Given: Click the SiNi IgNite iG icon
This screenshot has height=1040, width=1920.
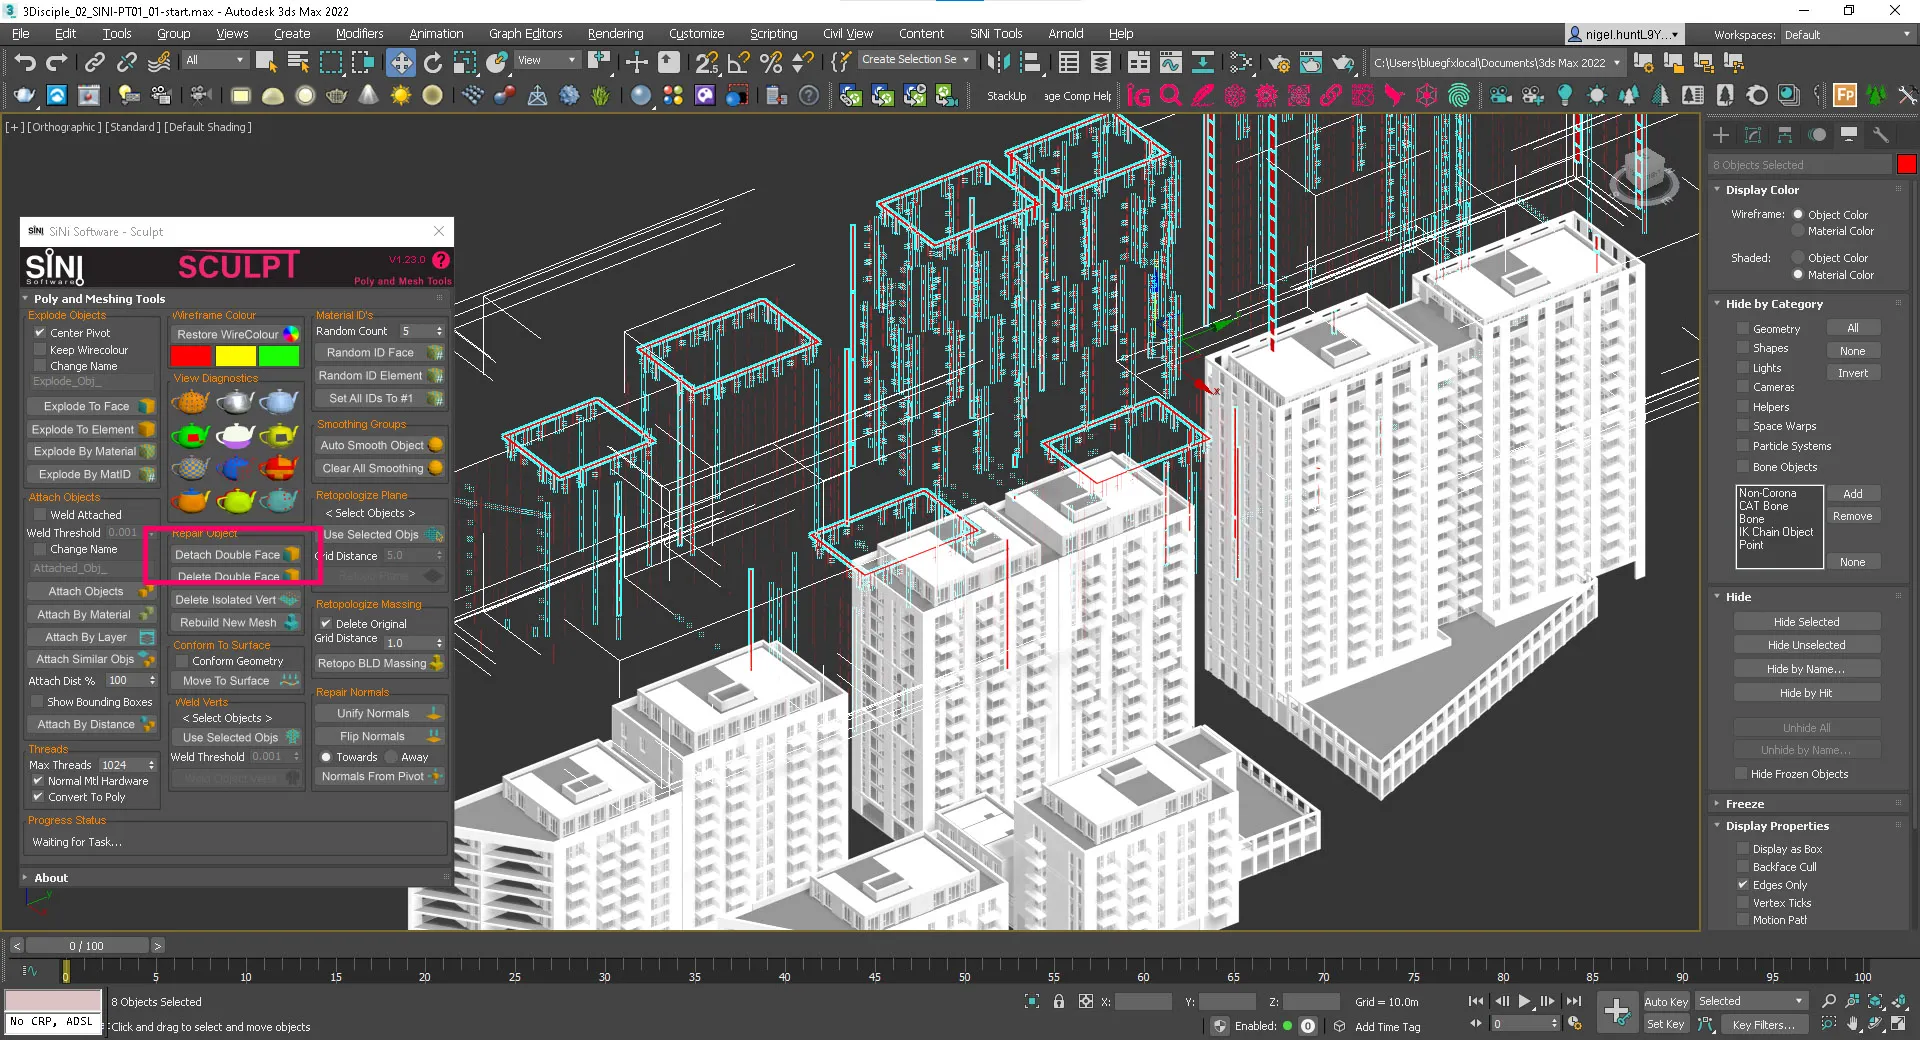Looking at the screenshot, I should click(1138, 96).
